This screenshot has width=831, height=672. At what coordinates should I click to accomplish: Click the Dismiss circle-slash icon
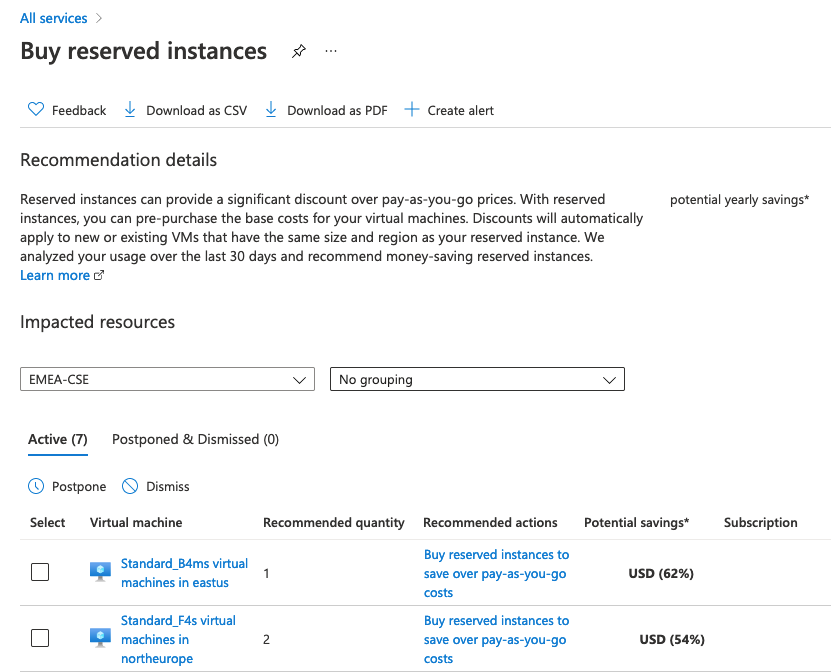(x=130, y=486)
